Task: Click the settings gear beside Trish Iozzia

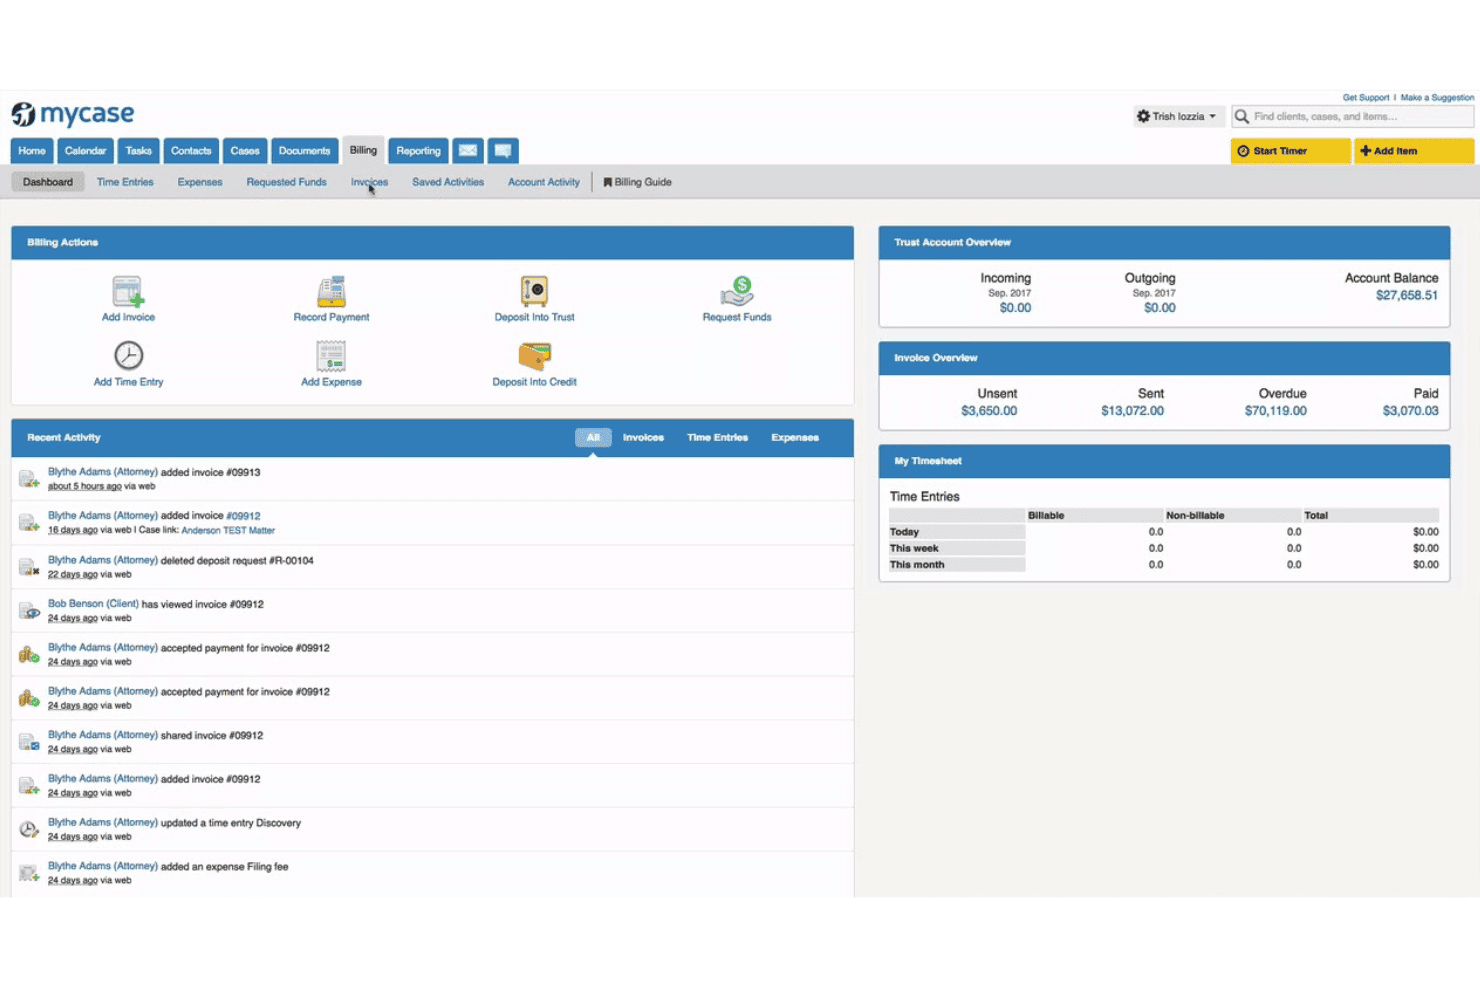Action: tap(1143, 116)
